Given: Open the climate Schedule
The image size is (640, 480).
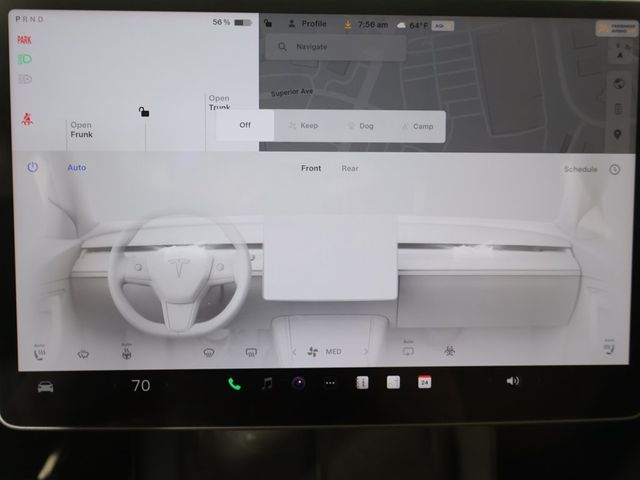Looking at the screenshot, I should [x=580, y=169].
